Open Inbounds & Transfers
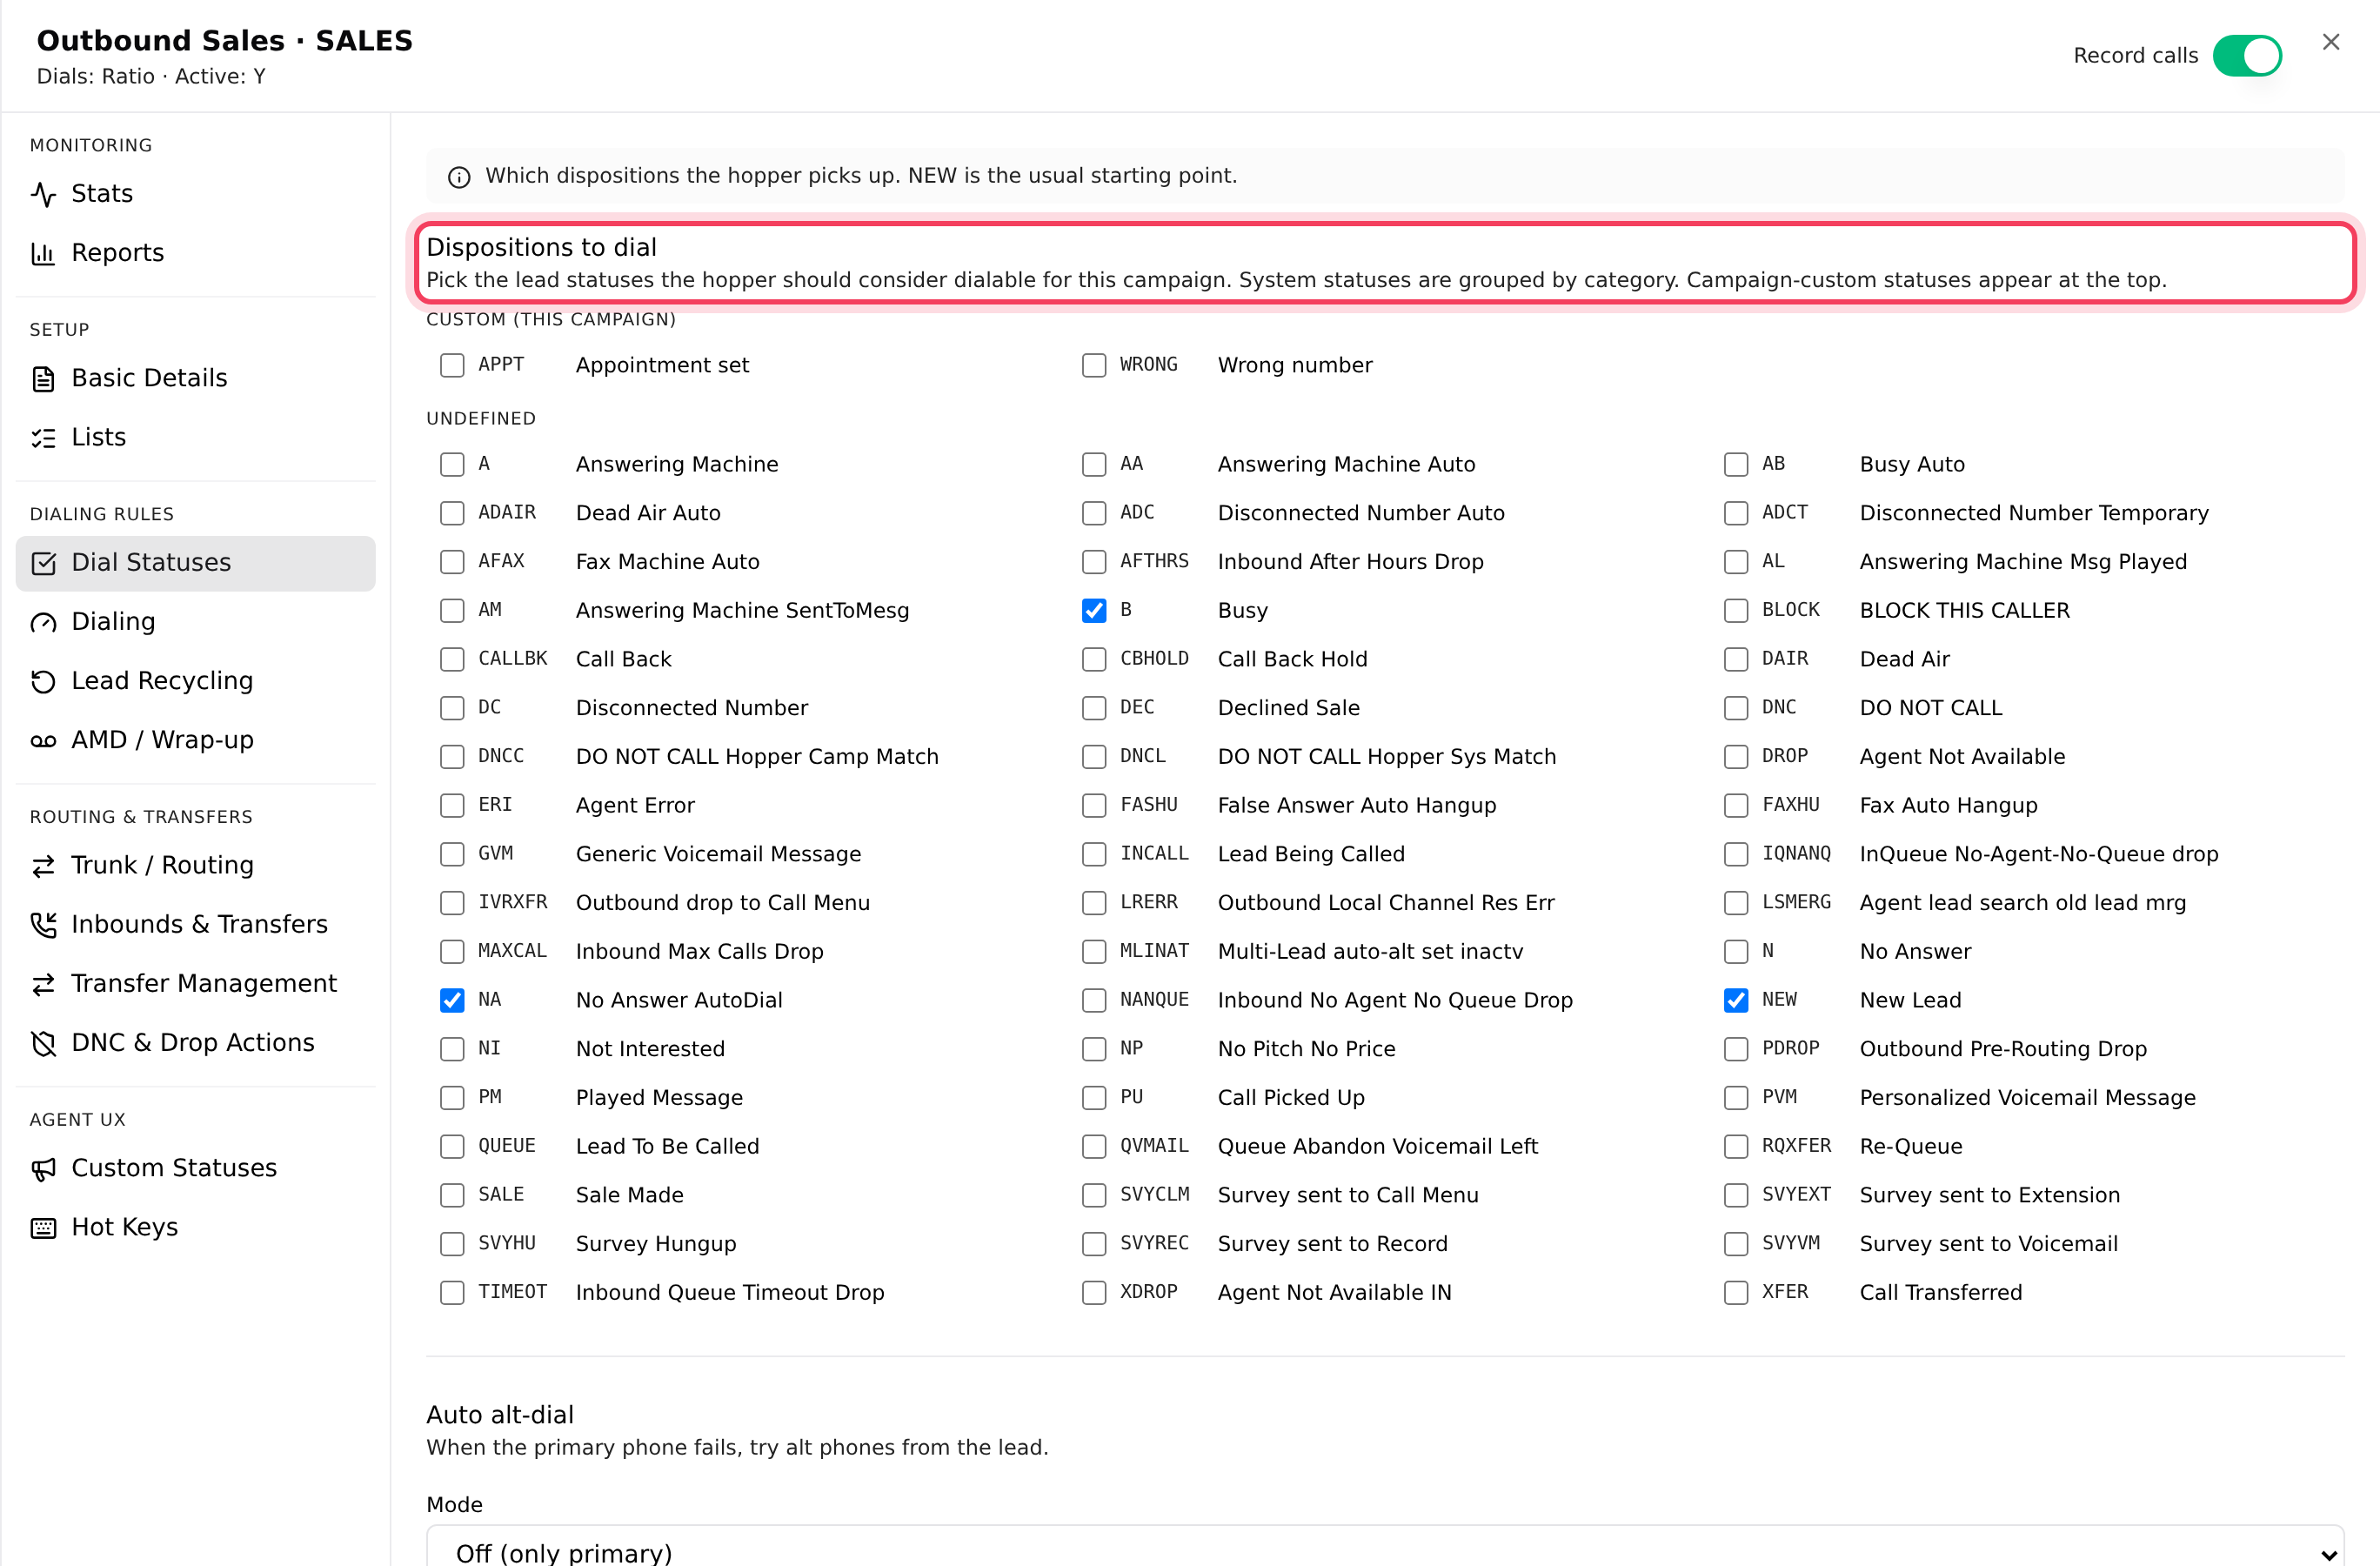2380x1566 pixels. 195,924
